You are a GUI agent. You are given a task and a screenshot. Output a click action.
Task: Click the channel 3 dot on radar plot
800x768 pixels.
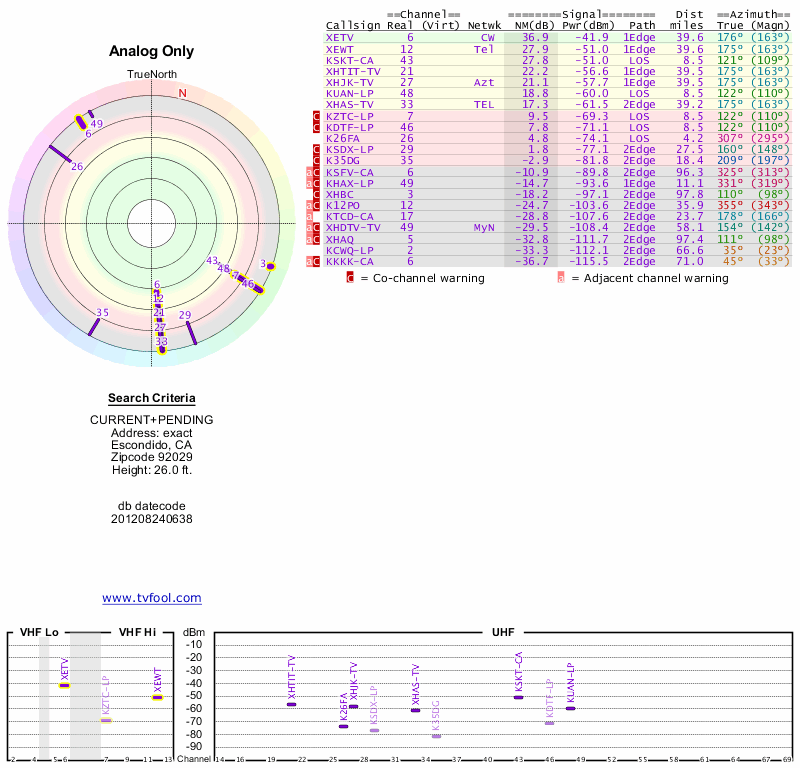tap(270, 265)
